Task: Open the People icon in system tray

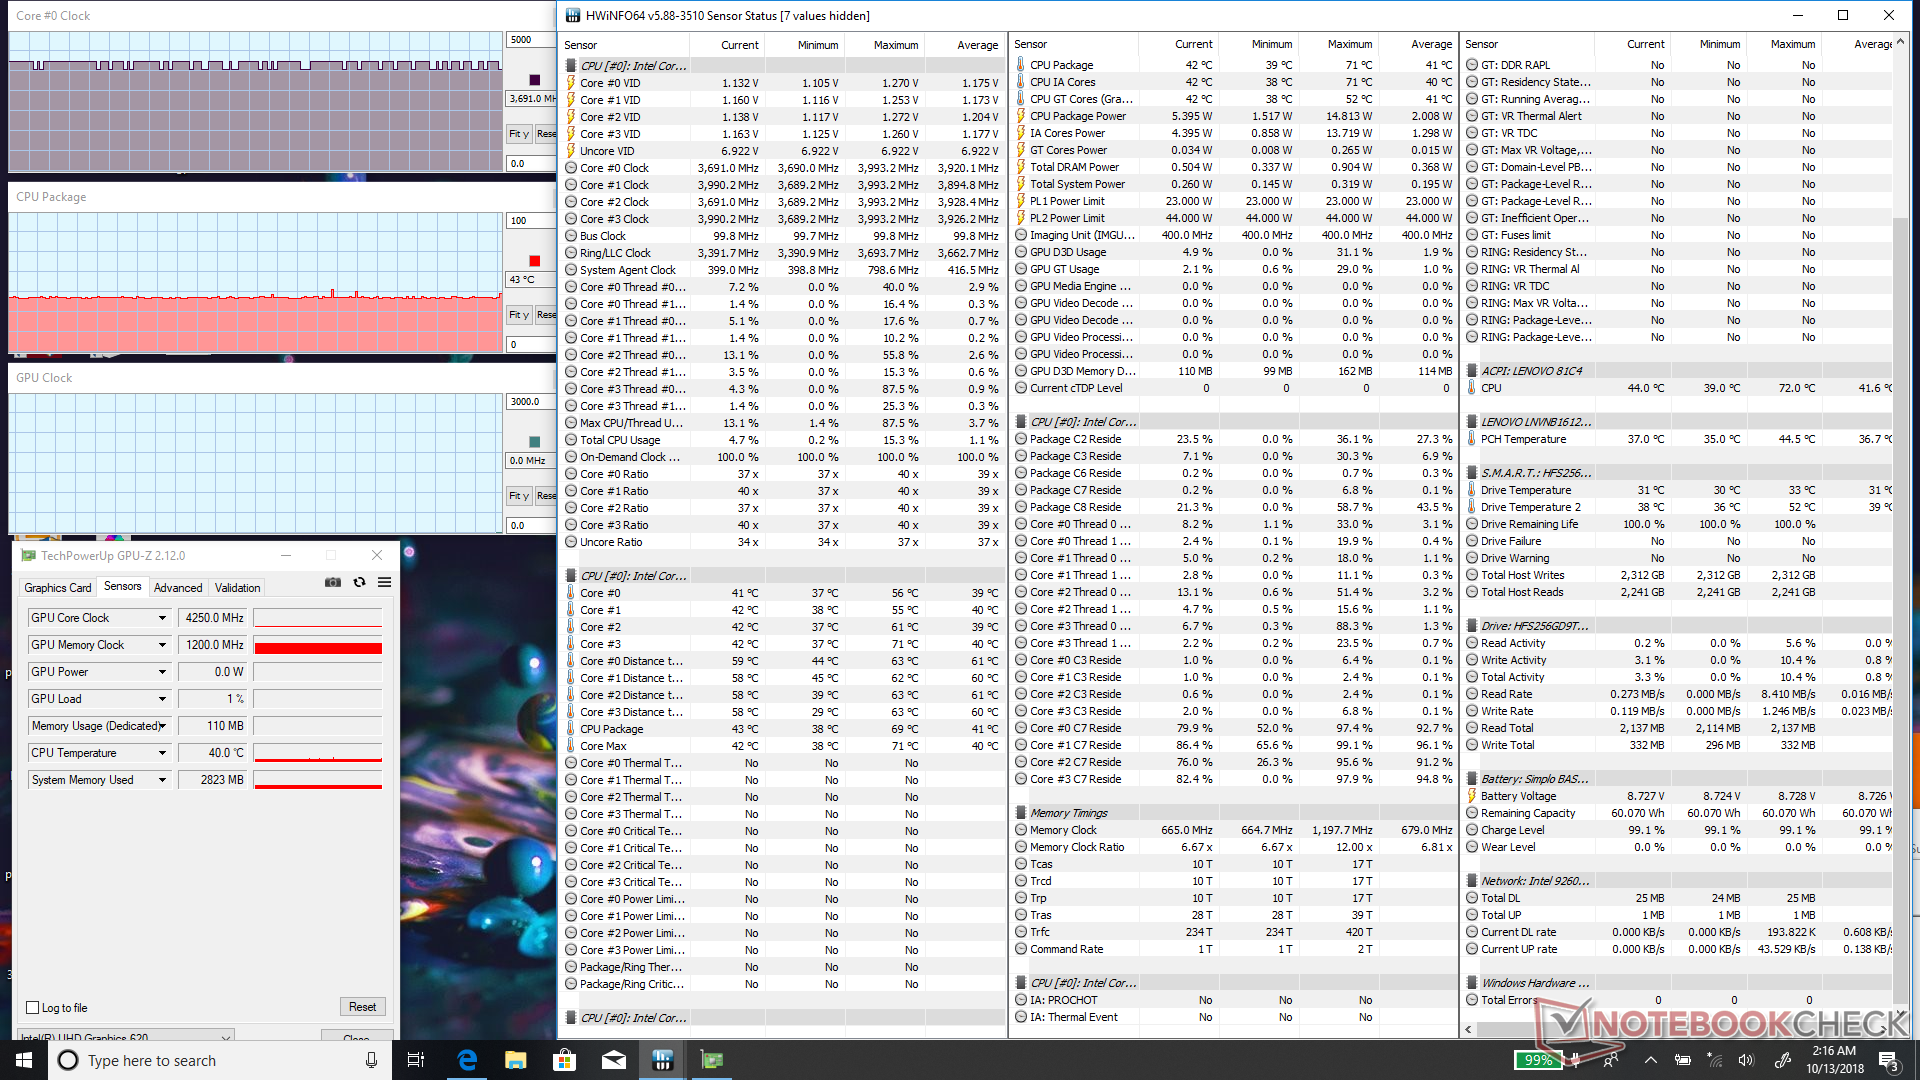Action: coord(1611,1060)
